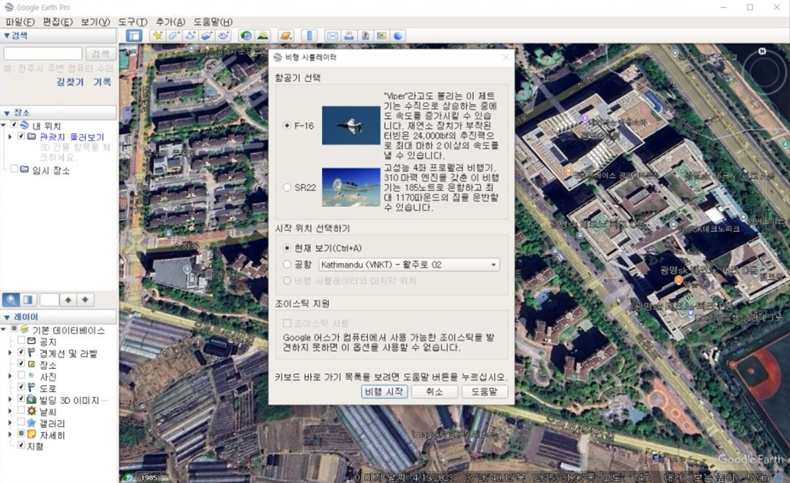Click the 도움말 button in the flight dialog
The image size is (790, 483).
pos(484,391)
